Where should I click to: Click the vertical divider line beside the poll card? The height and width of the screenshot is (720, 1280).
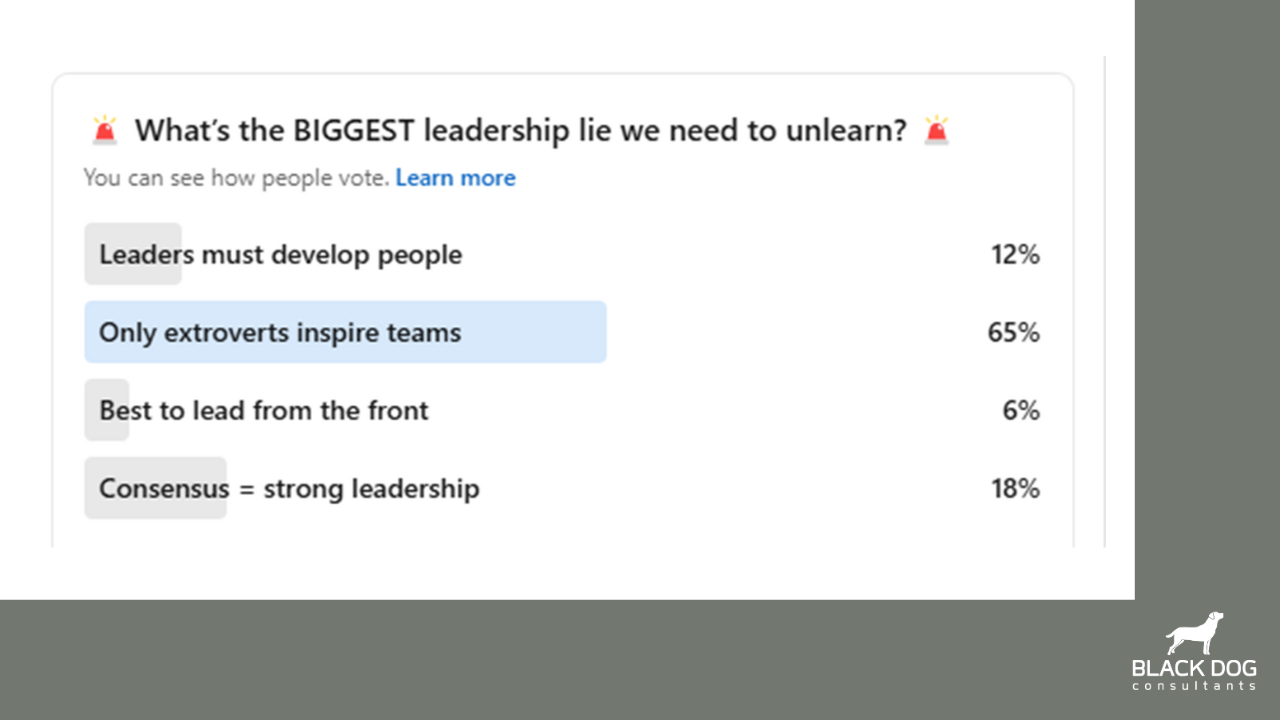[1105, 300]
